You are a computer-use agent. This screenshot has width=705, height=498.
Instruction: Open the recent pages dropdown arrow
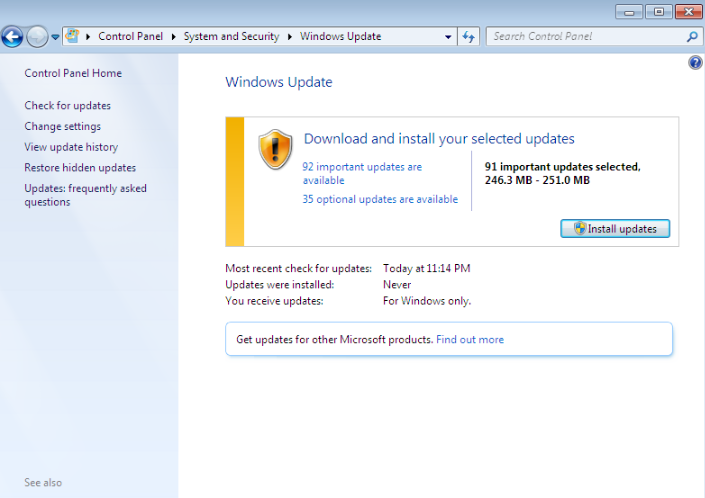(55, 37)
